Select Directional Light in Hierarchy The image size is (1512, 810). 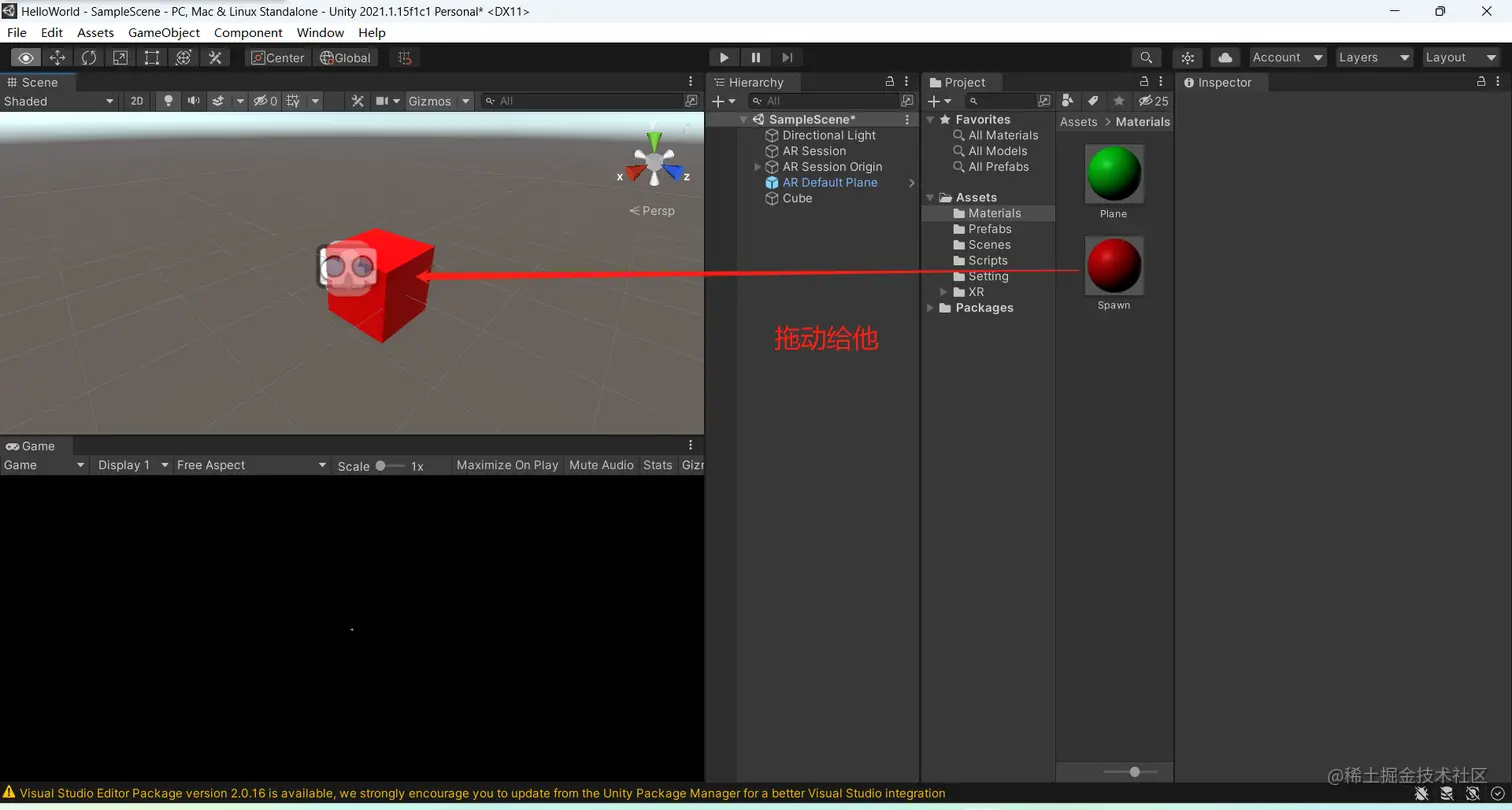[829, 135]
